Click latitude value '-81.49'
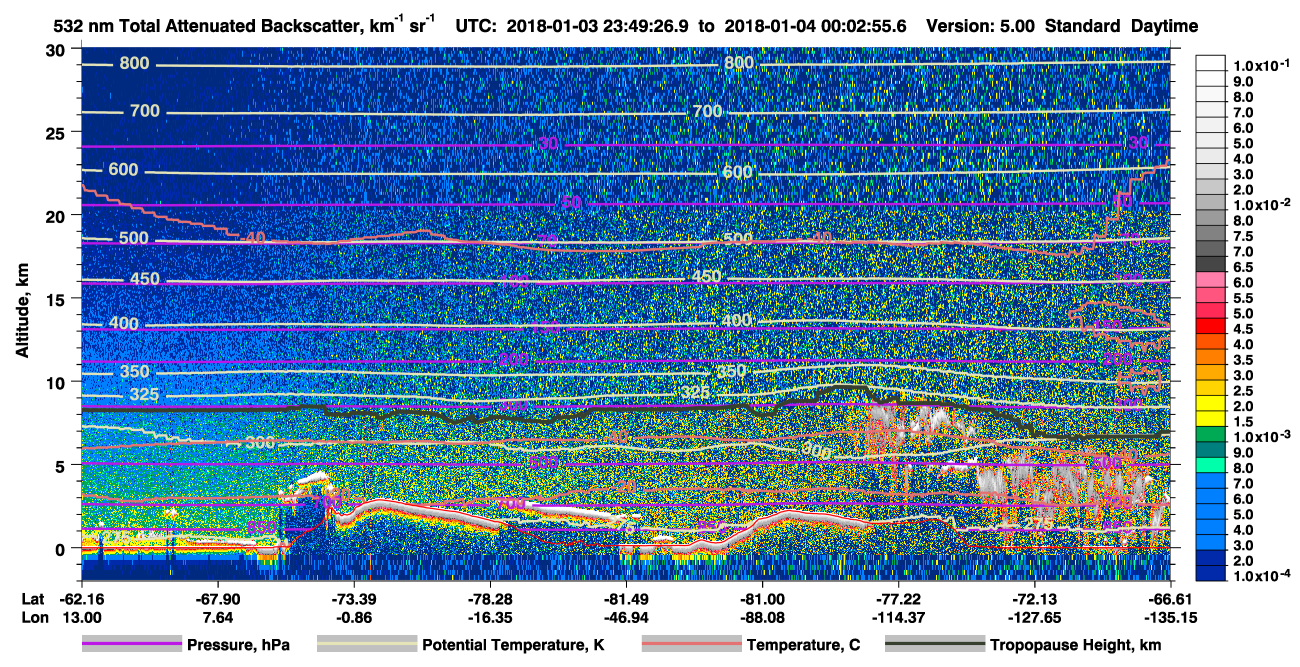1300x667 pixels. [626, 598]
